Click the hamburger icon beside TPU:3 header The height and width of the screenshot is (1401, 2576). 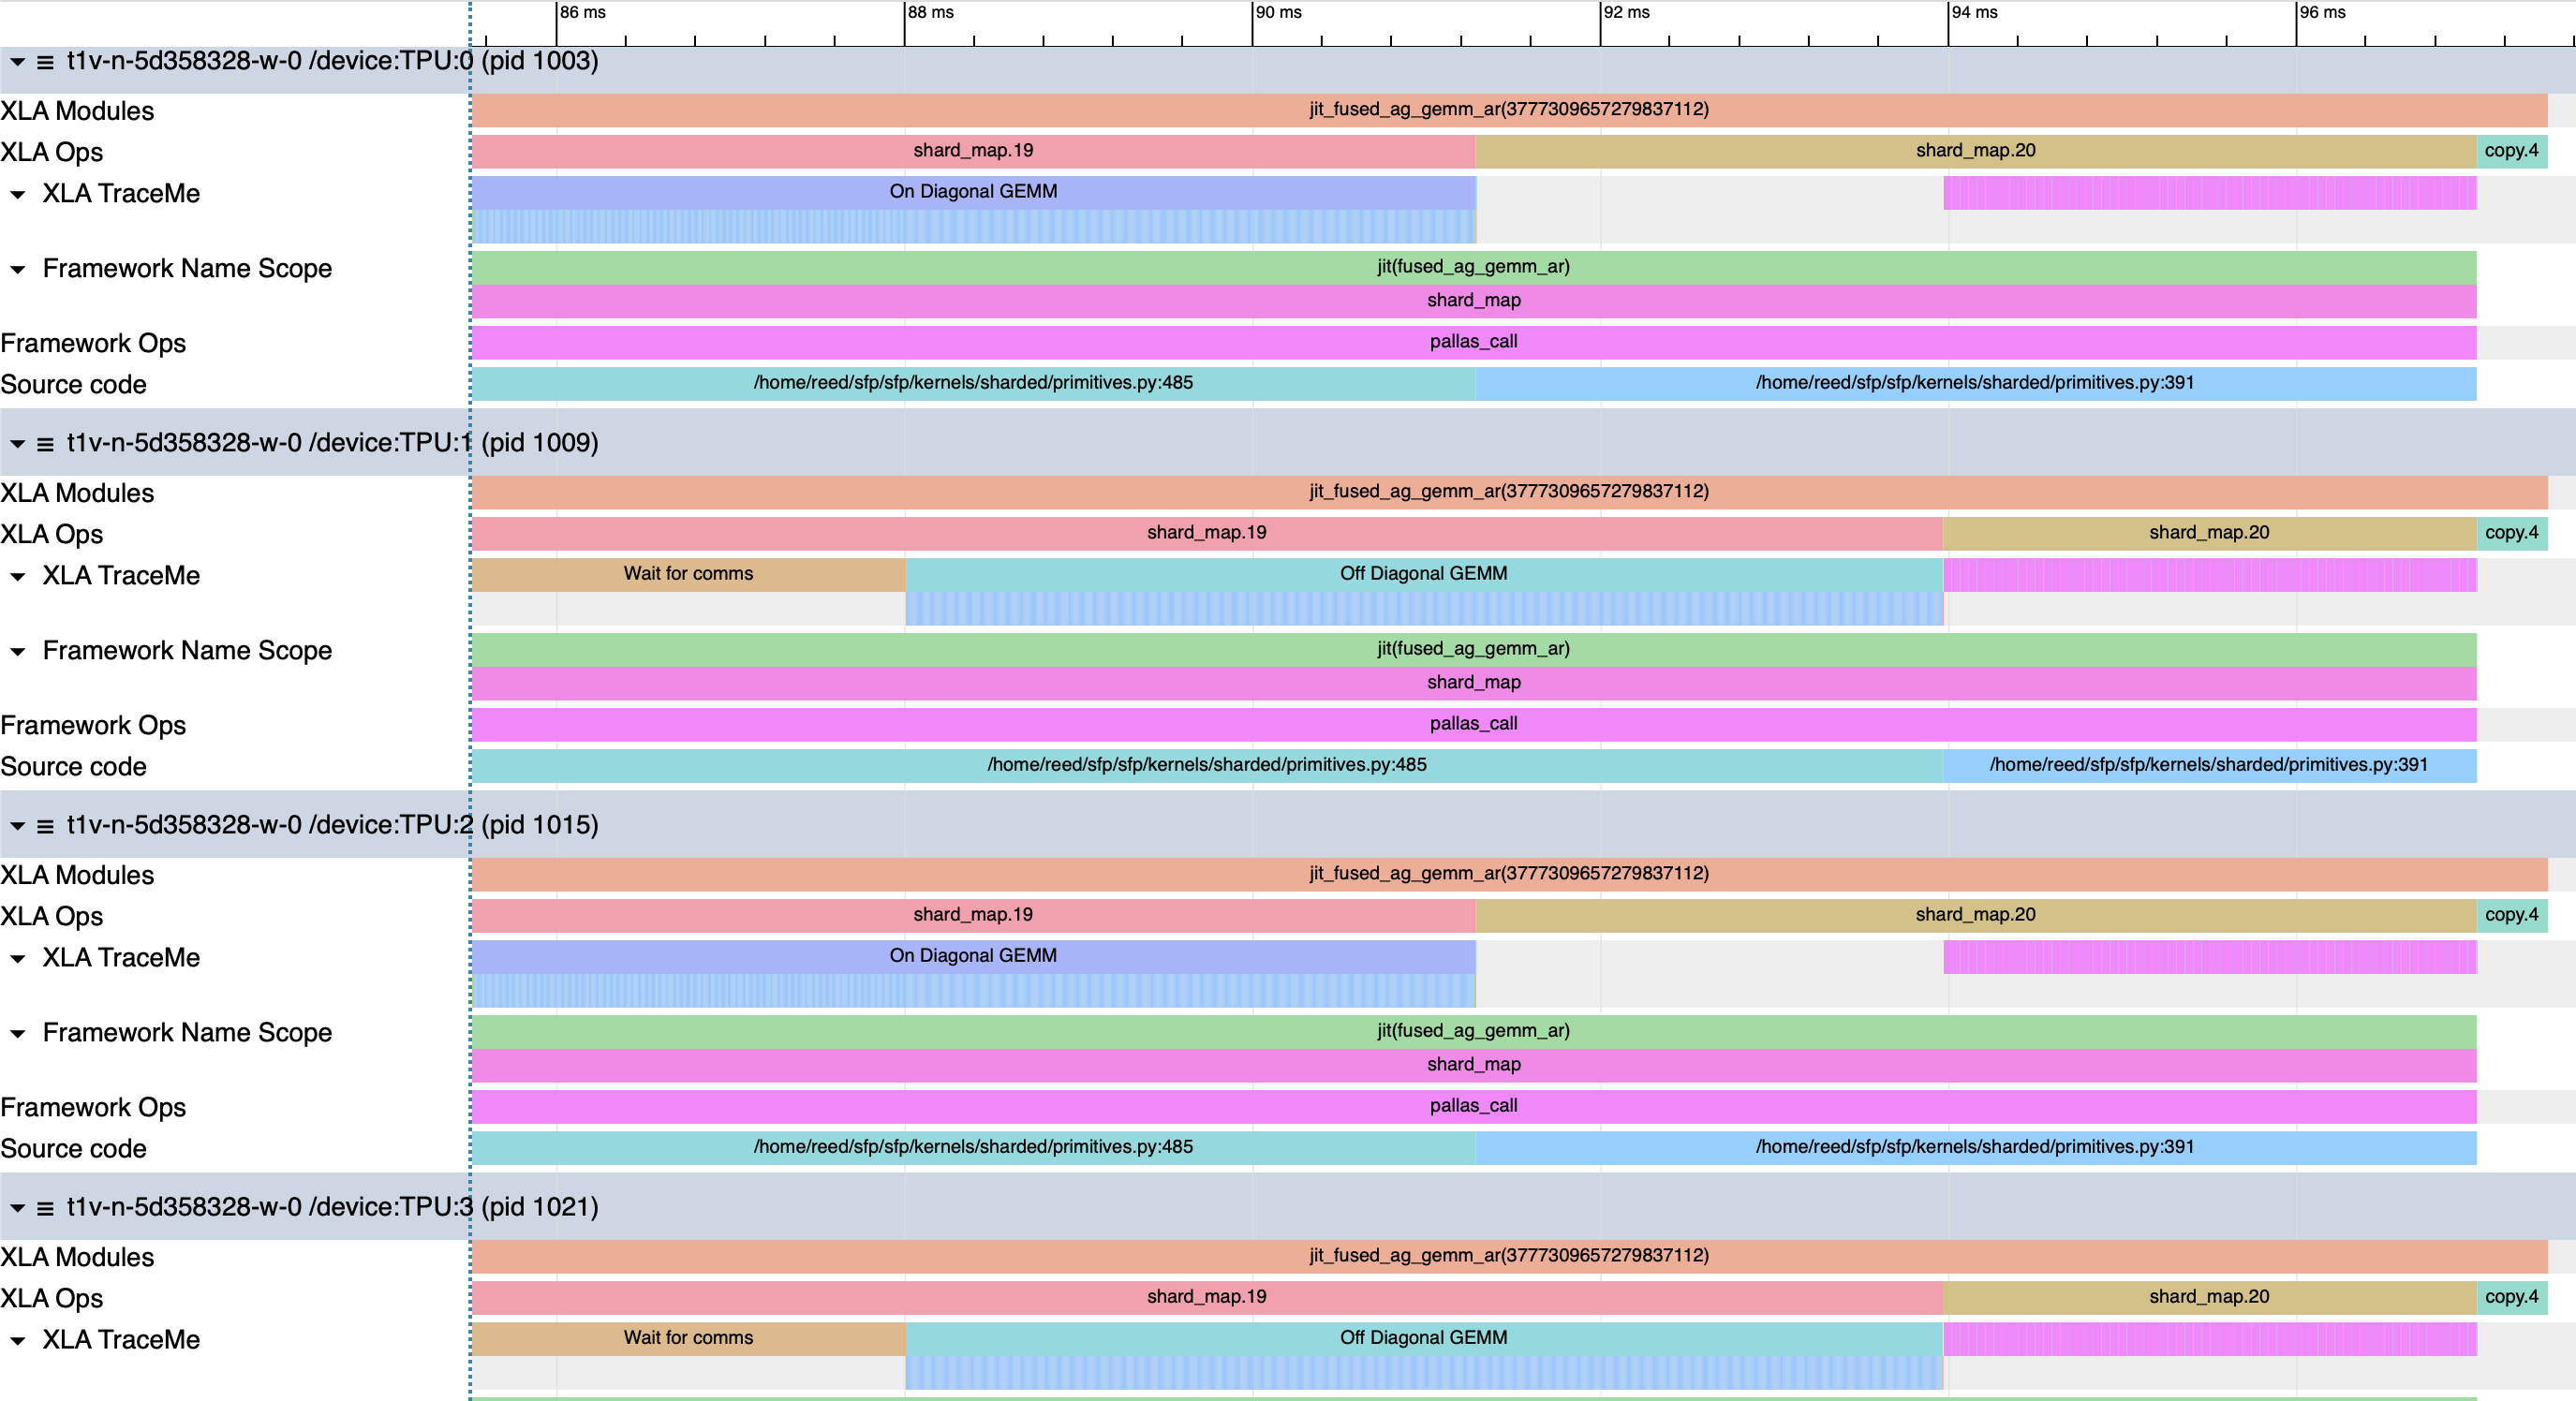point(45,1208)
